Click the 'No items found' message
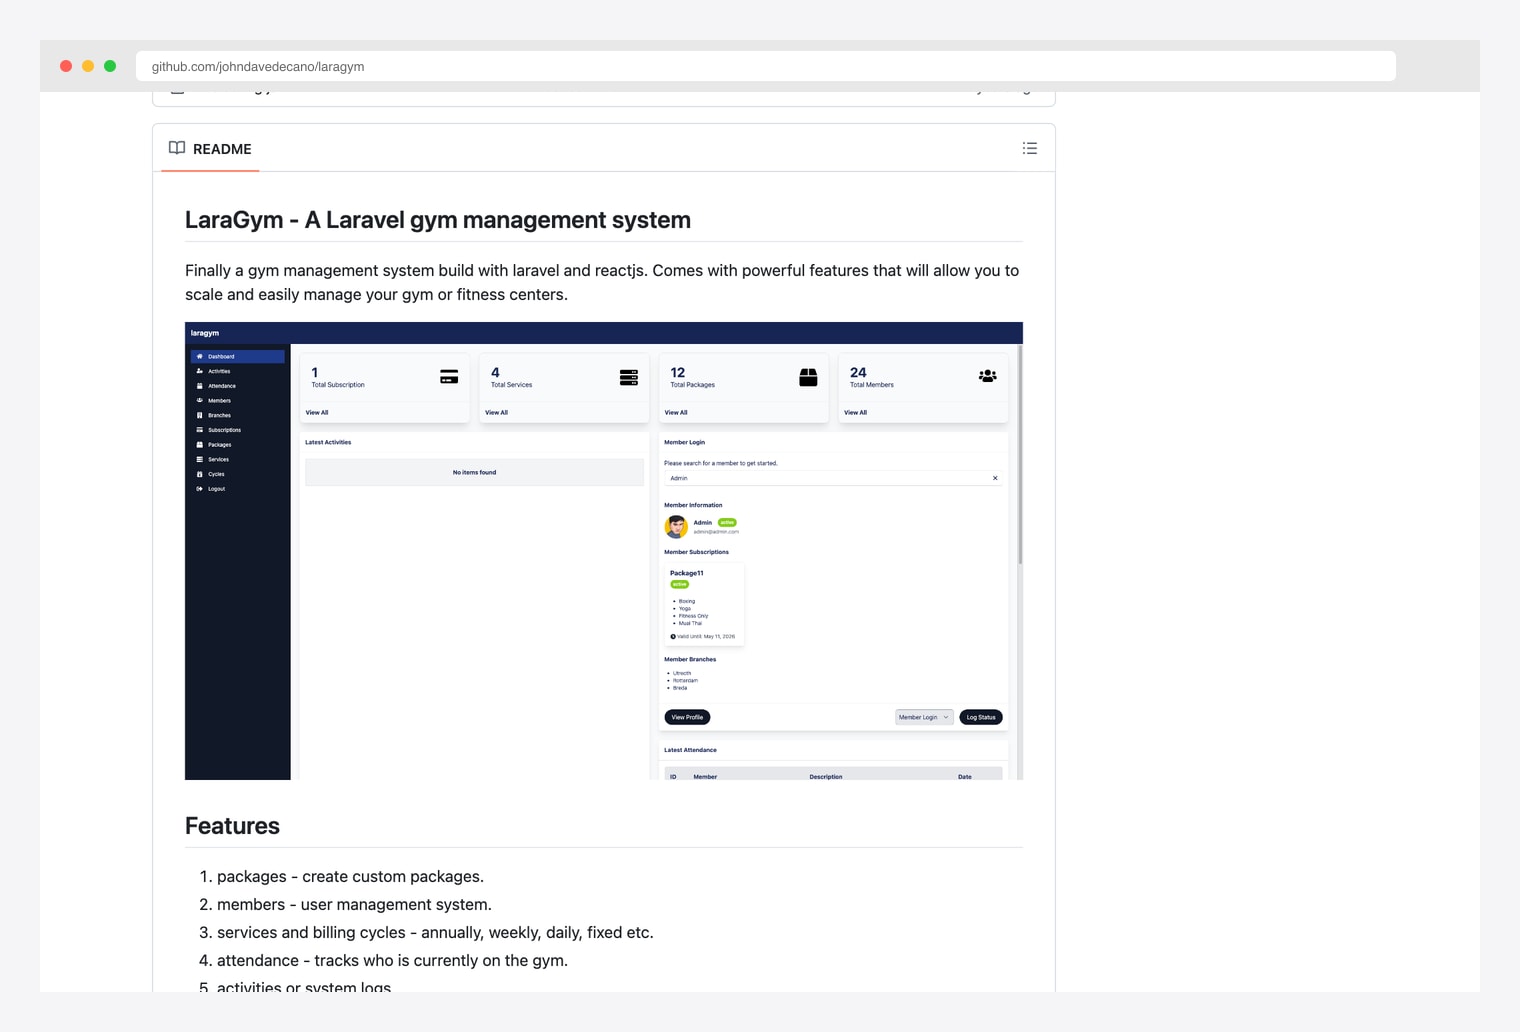This screenshot has width=1520, height=1032. click(474, 472)
